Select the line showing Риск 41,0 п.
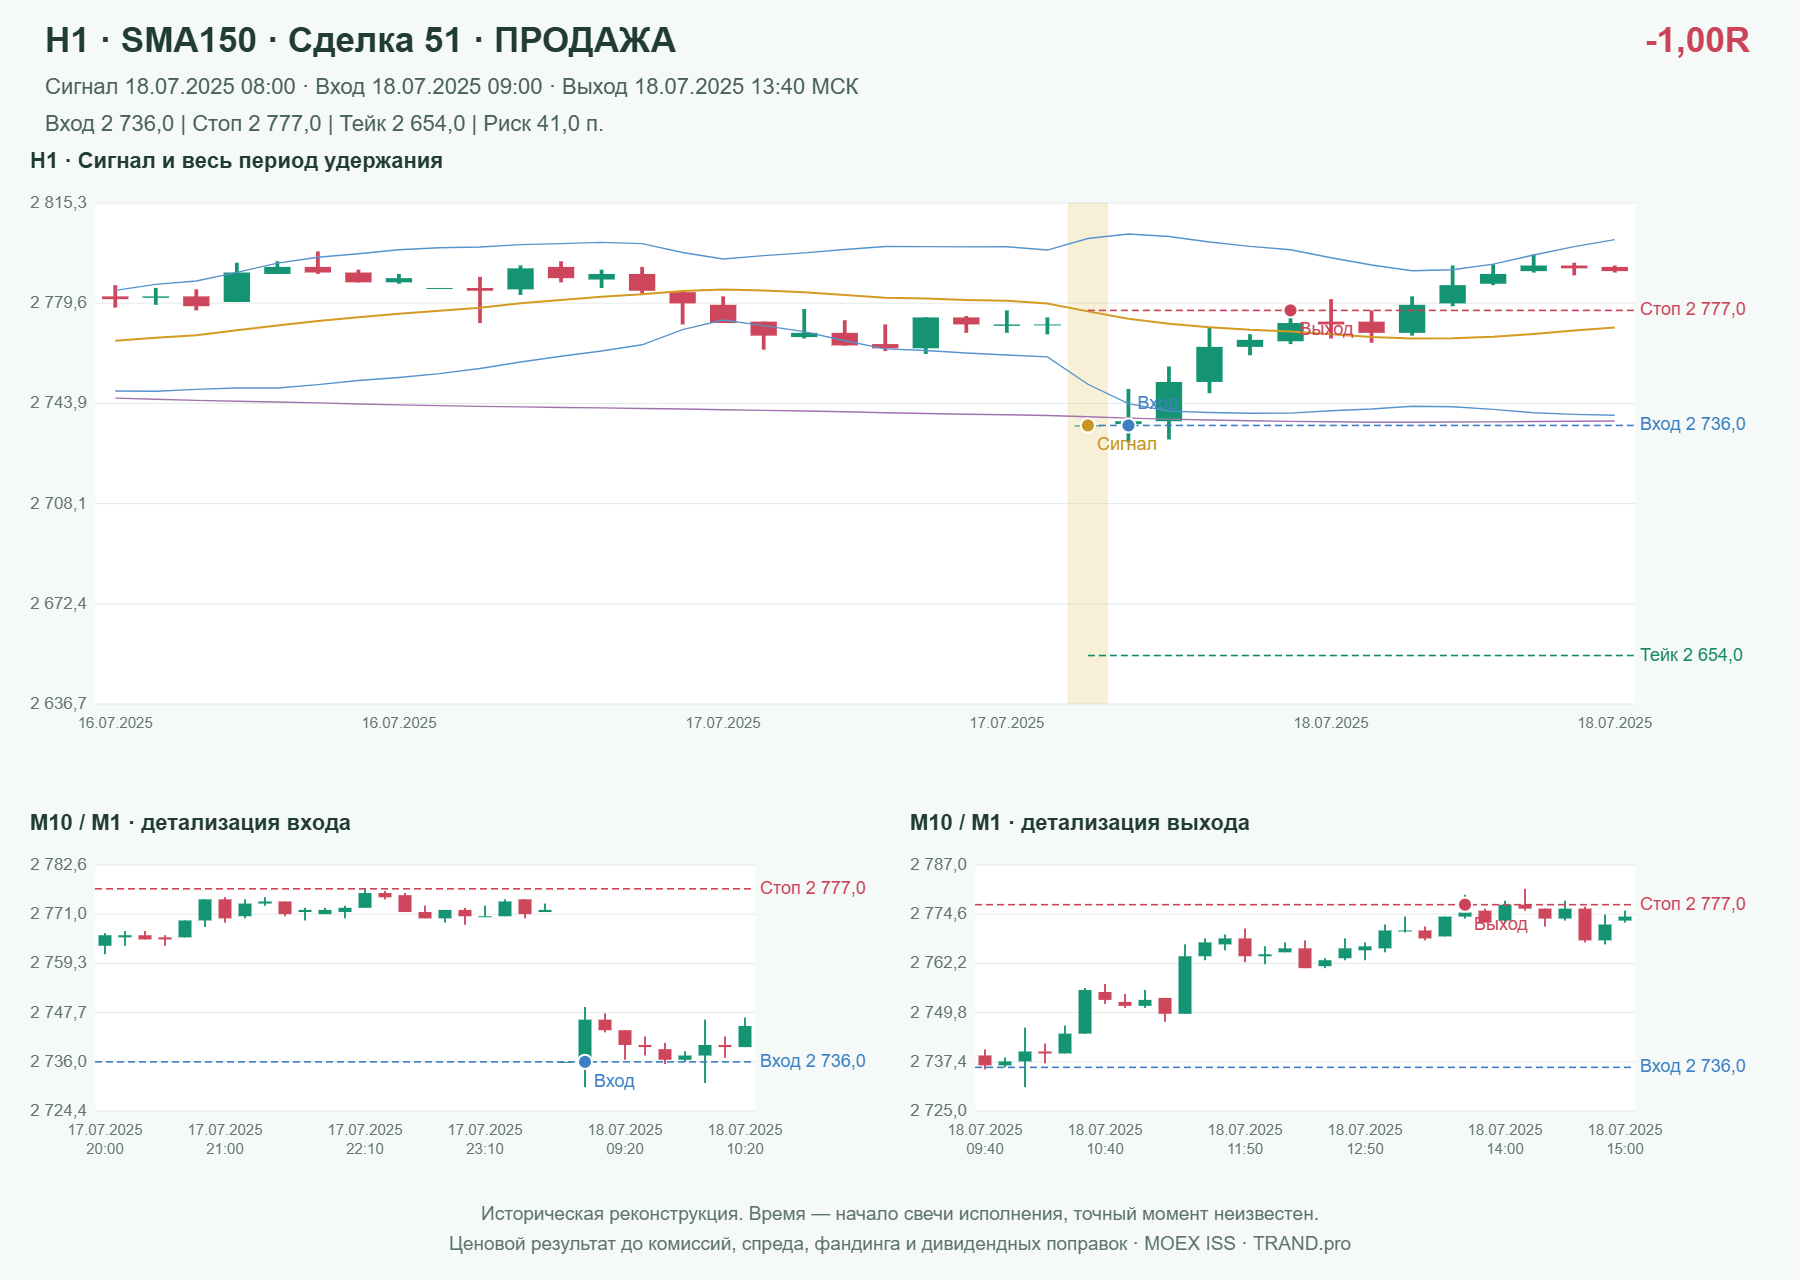This screenshot has width=1800, height=1280. tap(324, 124)
